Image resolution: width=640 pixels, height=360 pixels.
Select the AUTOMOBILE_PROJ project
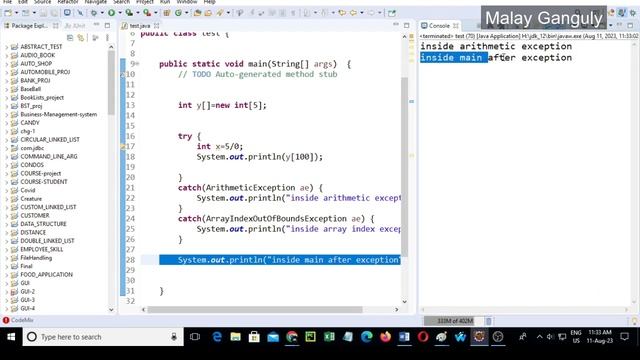pyautogui.click(x=45, y=72)
